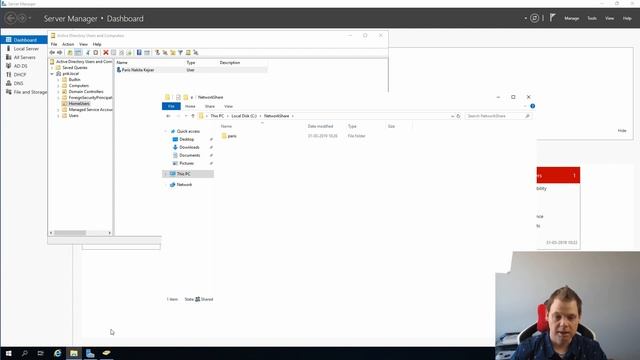Click the Create New User toolbar icon
This screenshot has height=360, width=640.
pos(157,52)
